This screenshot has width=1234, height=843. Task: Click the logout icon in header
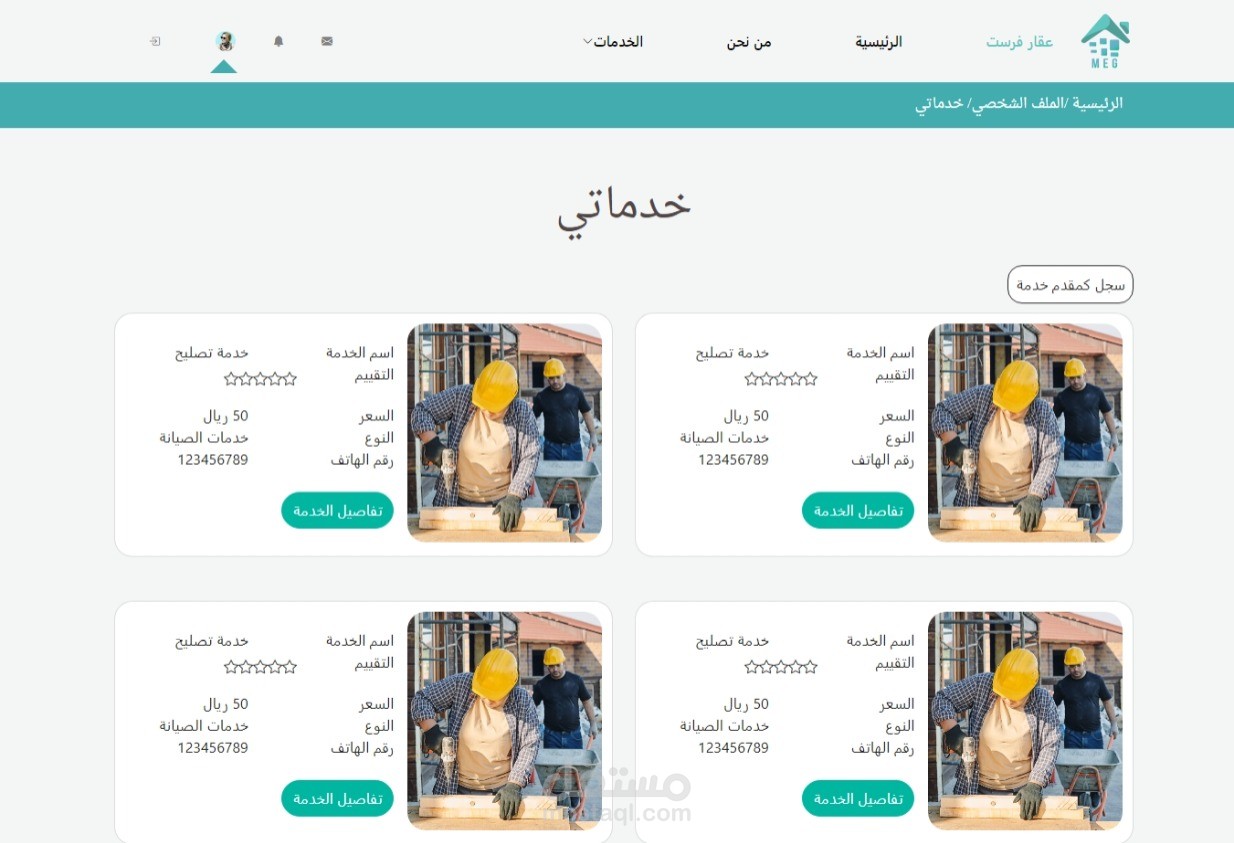pyautogui.click(x=155, y=41)
